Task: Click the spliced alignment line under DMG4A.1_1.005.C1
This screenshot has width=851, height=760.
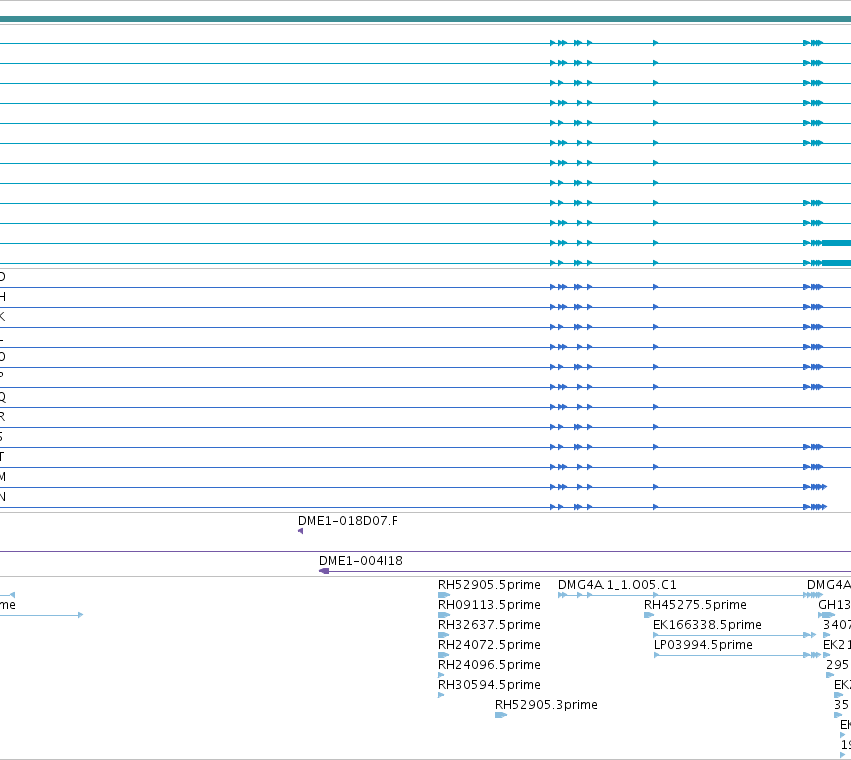Action: click(690, 595)
